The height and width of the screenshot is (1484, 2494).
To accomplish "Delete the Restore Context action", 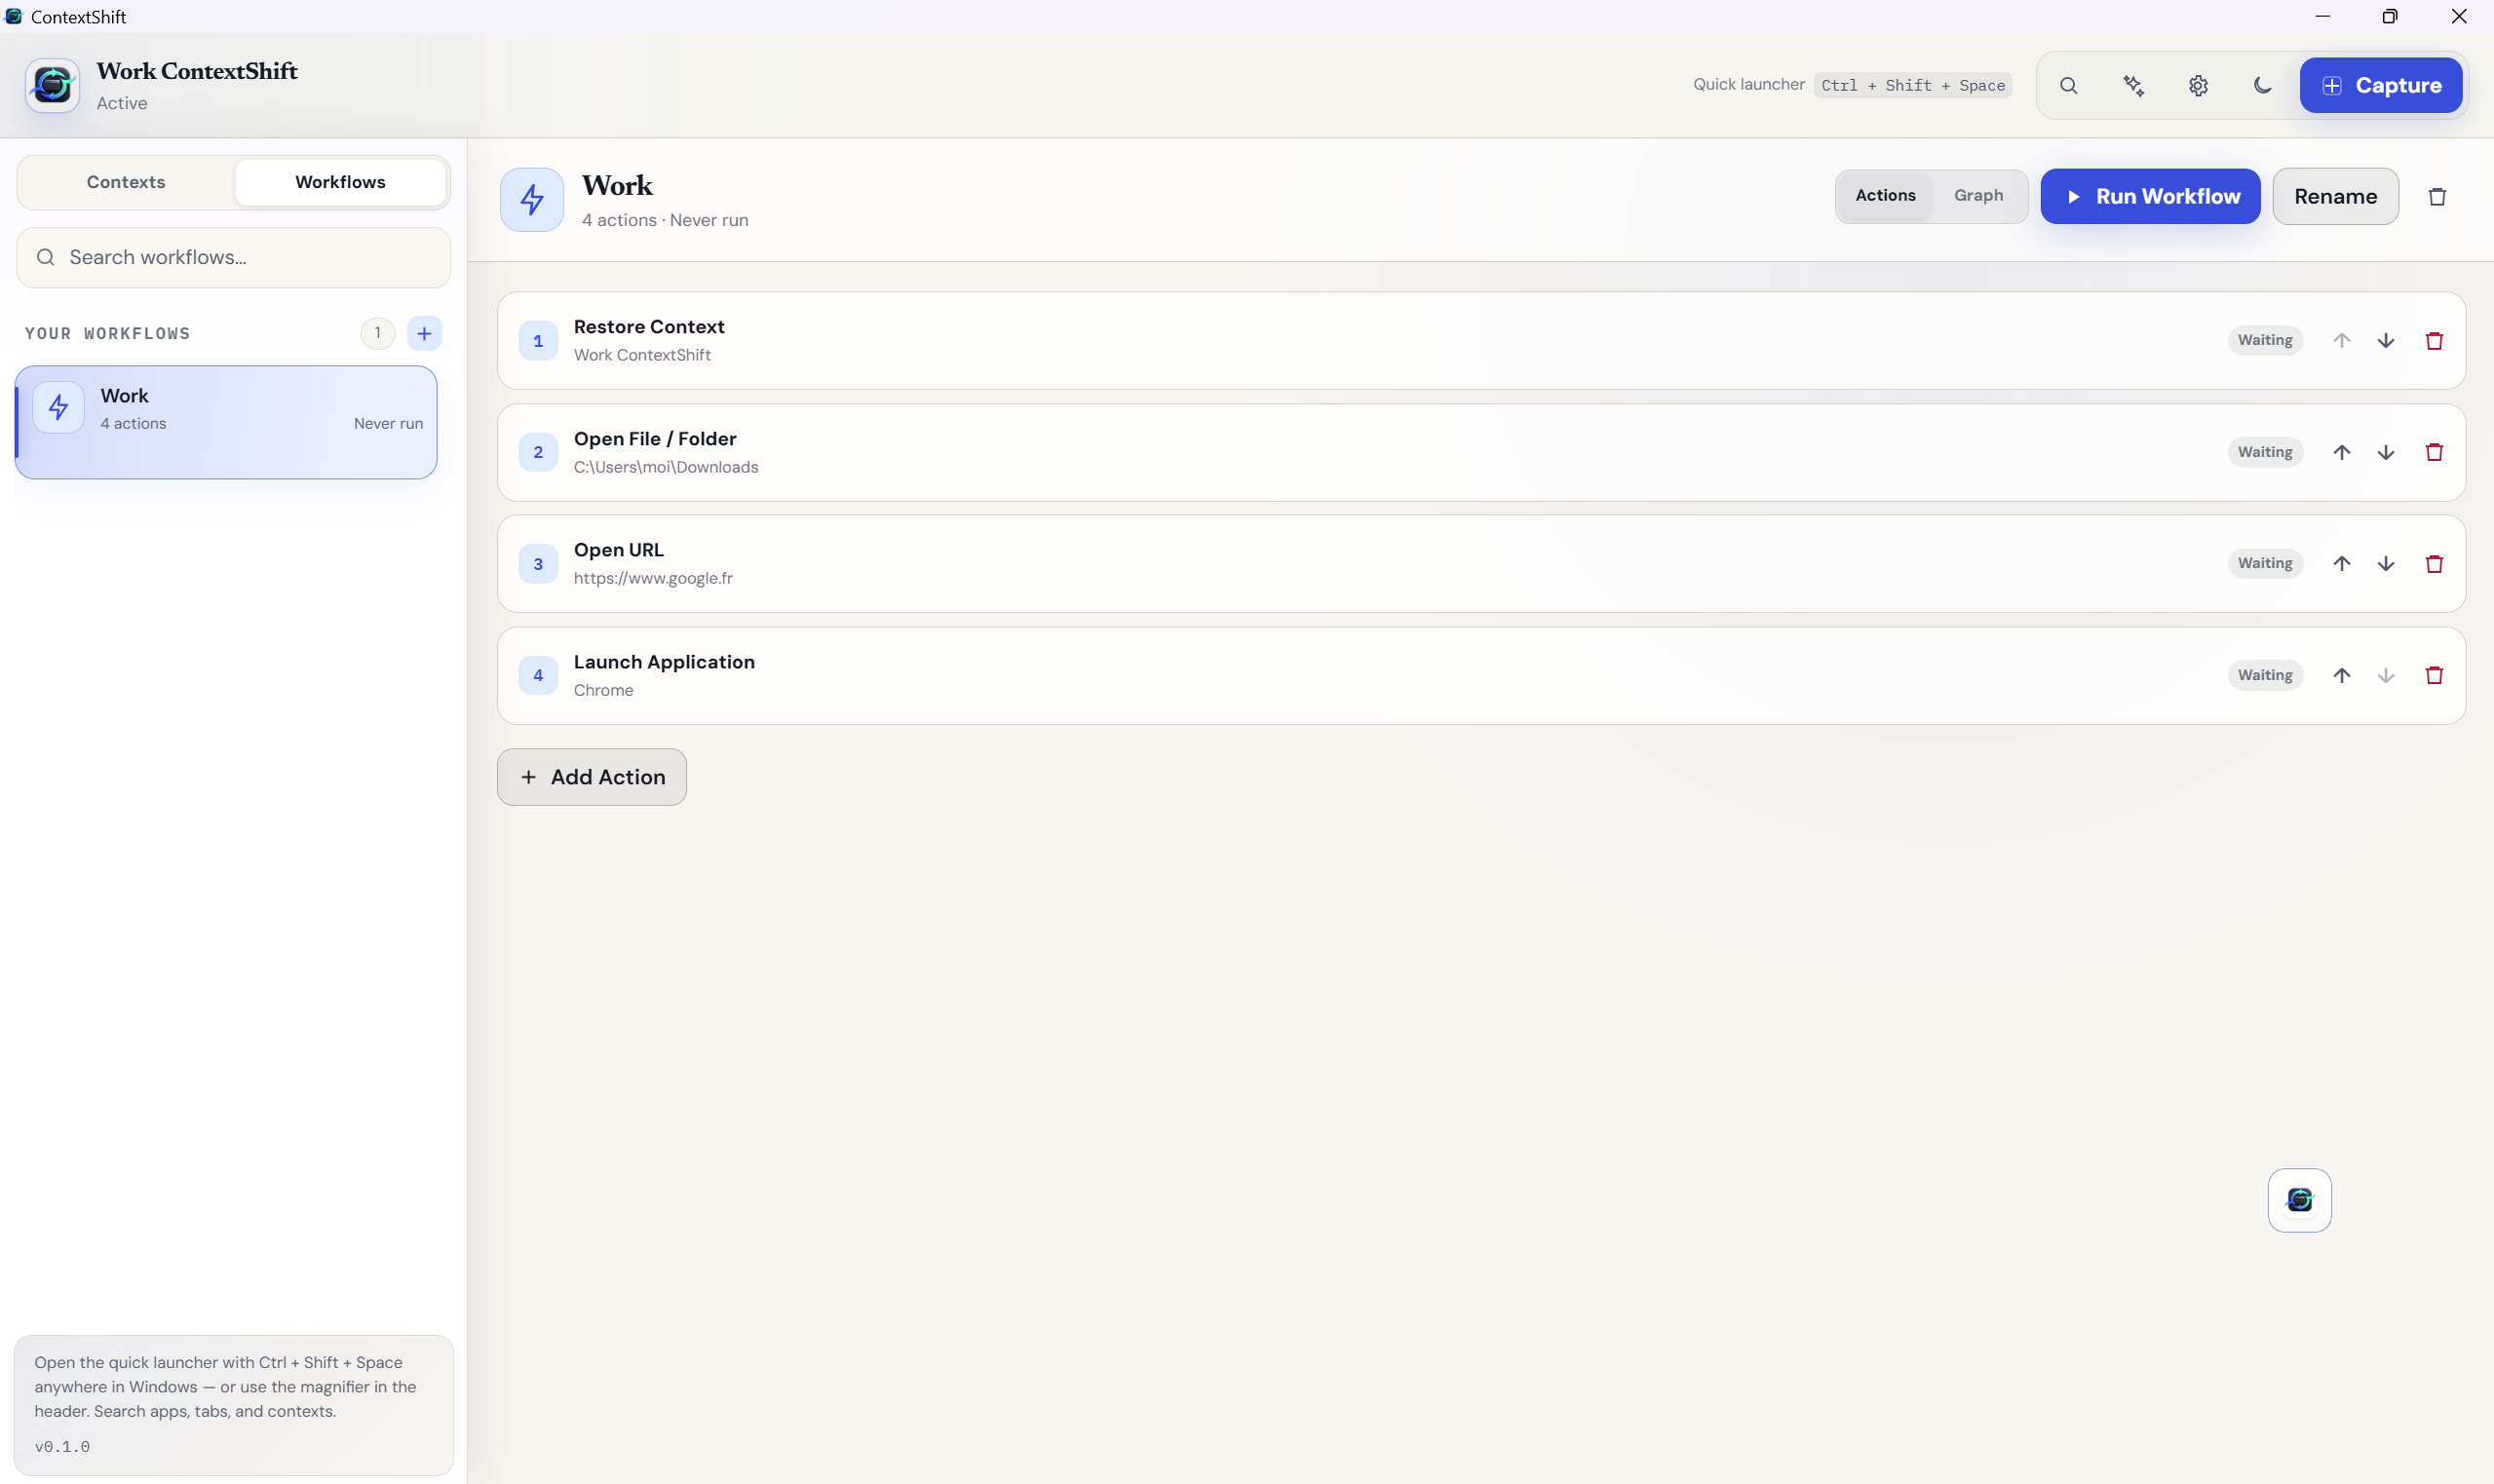I will pyautogui.click(x=2434, y=340).
